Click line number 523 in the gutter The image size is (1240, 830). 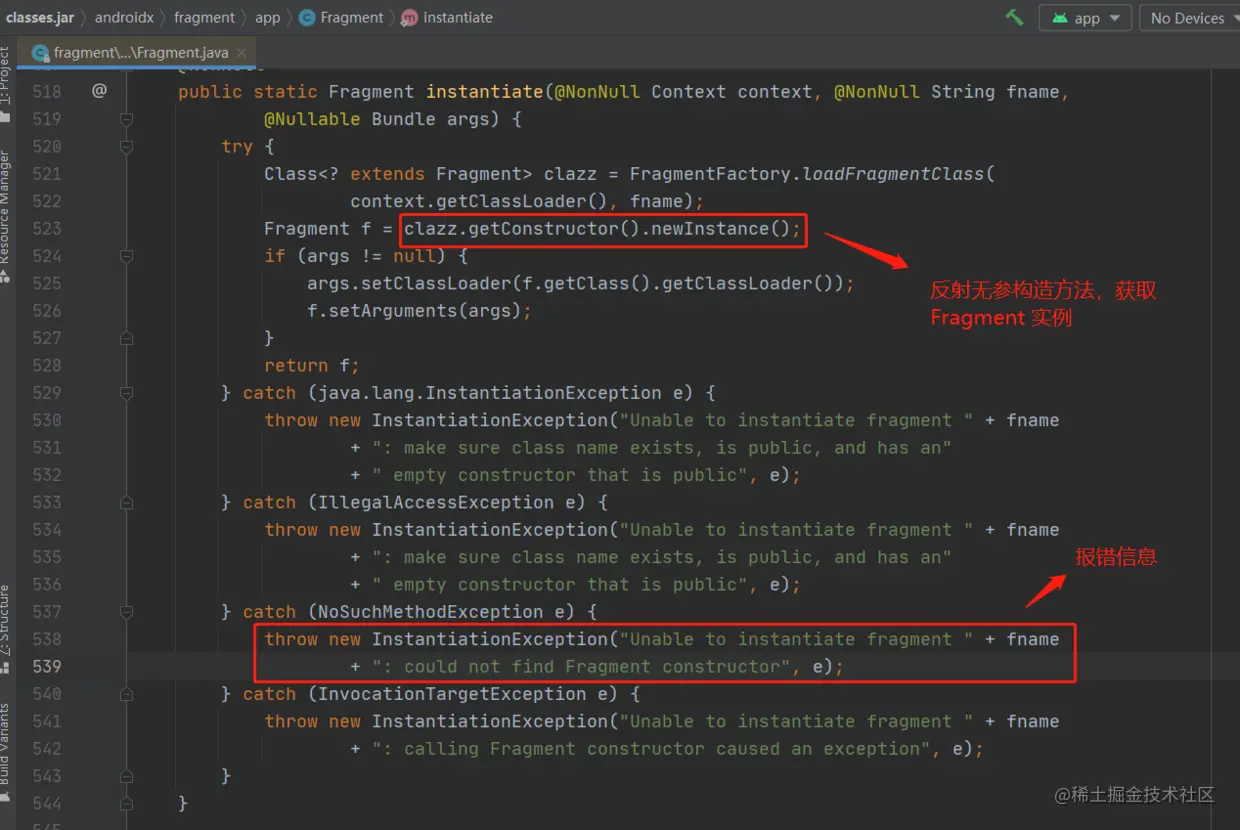pyautogui.click(x=46, y=228)
